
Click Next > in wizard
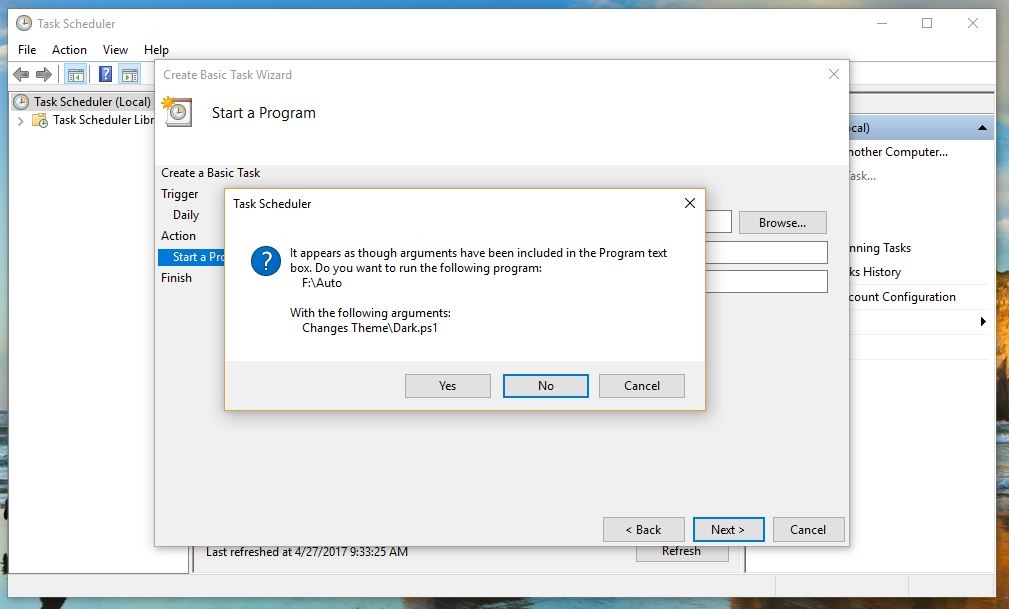click(x=728, y=529)
